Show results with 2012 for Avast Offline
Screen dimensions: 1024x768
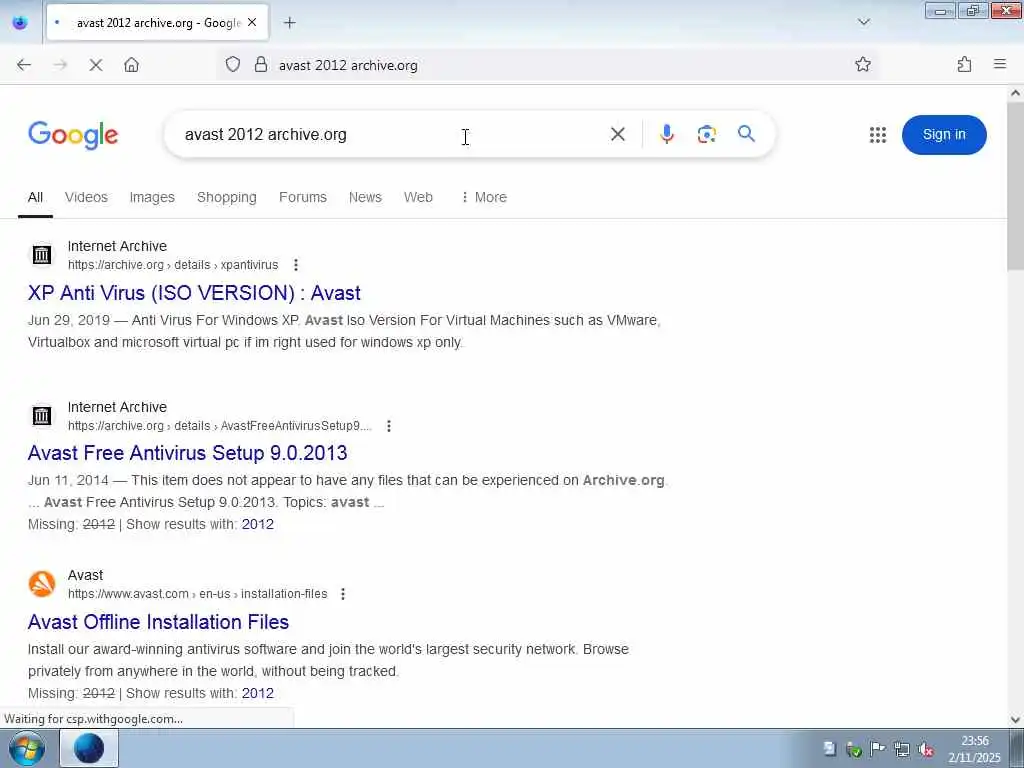[257, 693]
